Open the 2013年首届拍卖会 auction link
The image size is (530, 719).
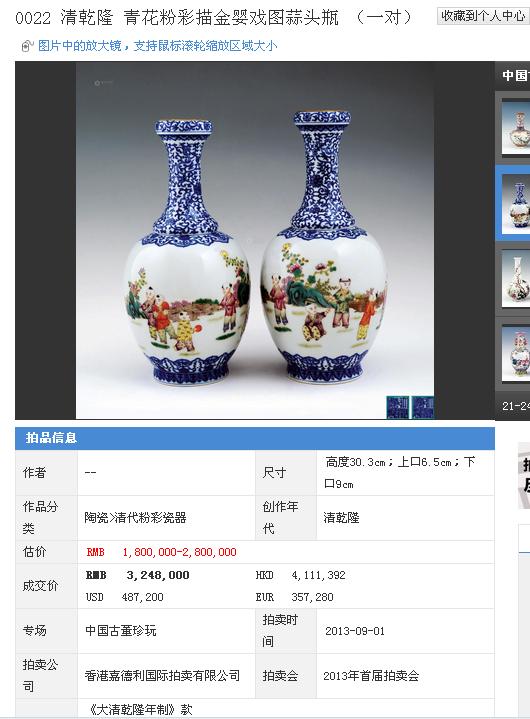(371, 675)
